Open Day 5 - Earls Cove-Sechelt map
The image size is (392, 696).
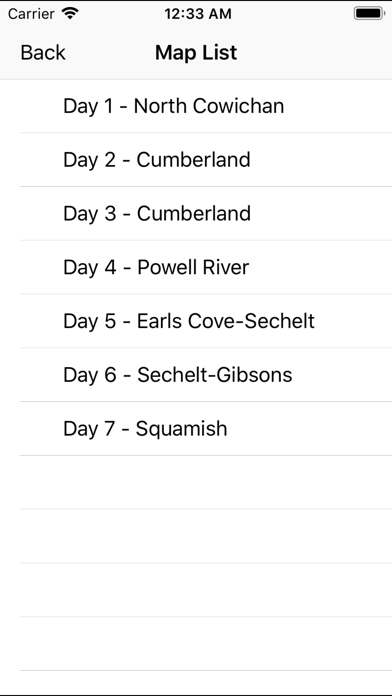point(196,321)
